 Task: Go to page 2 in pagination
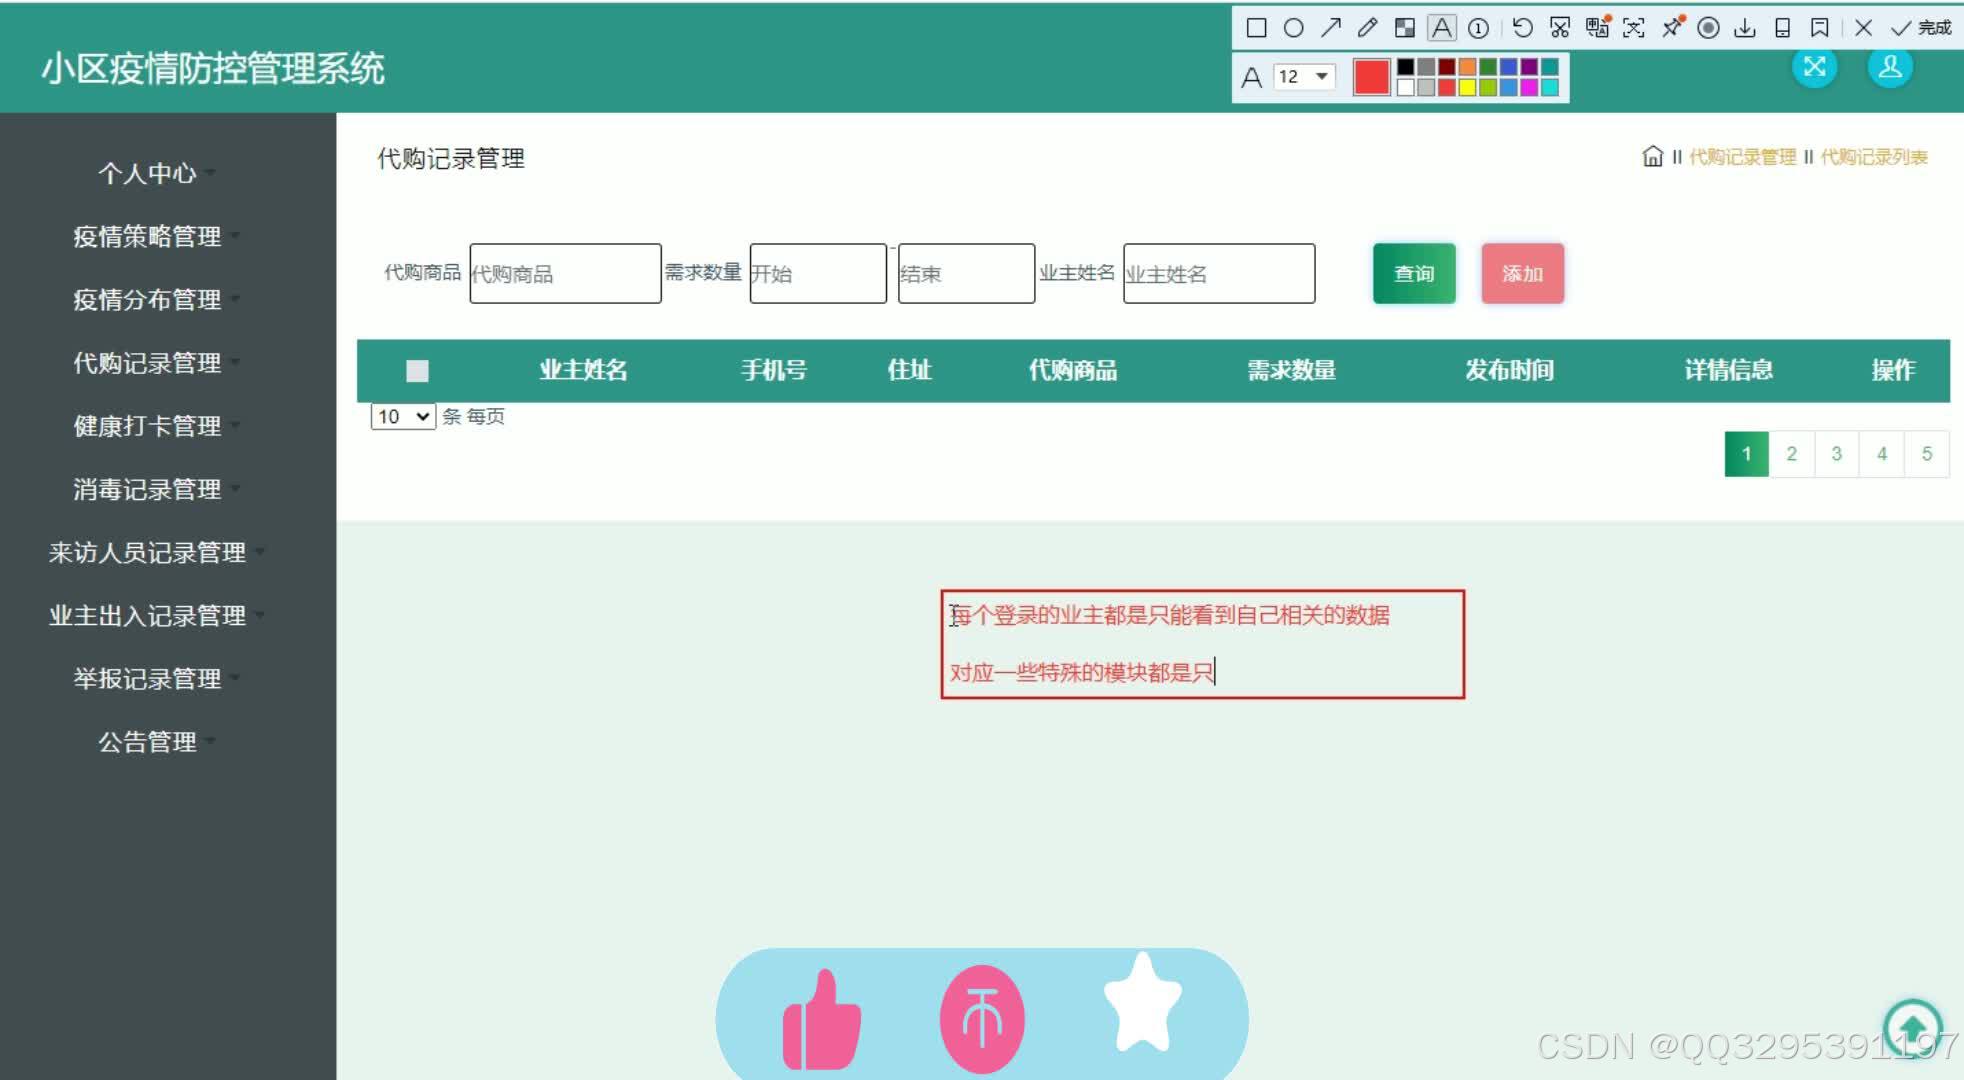(1791, 454)
